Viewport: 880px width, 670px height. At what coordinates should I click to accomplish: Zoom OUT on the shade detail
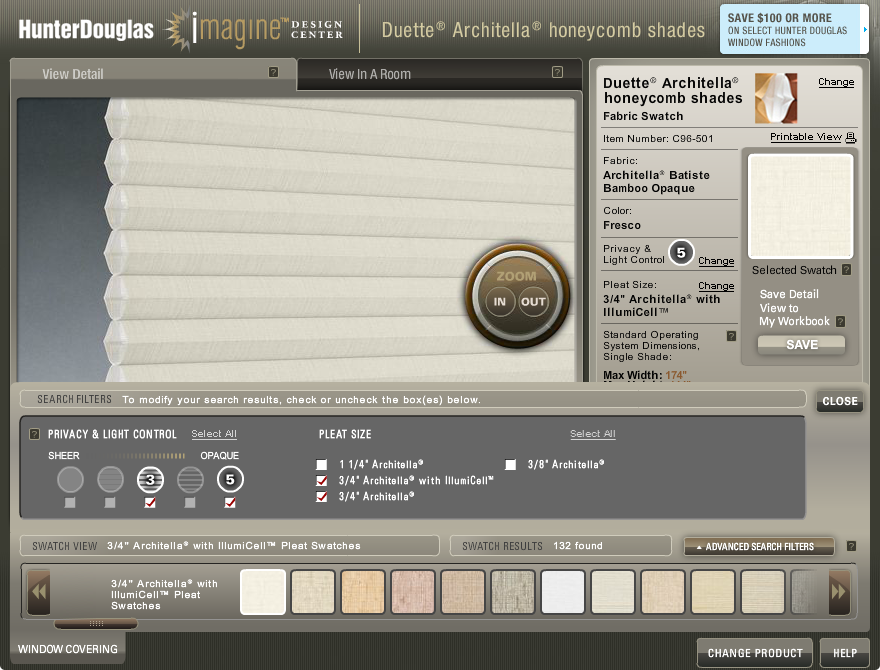pos(533,302)
